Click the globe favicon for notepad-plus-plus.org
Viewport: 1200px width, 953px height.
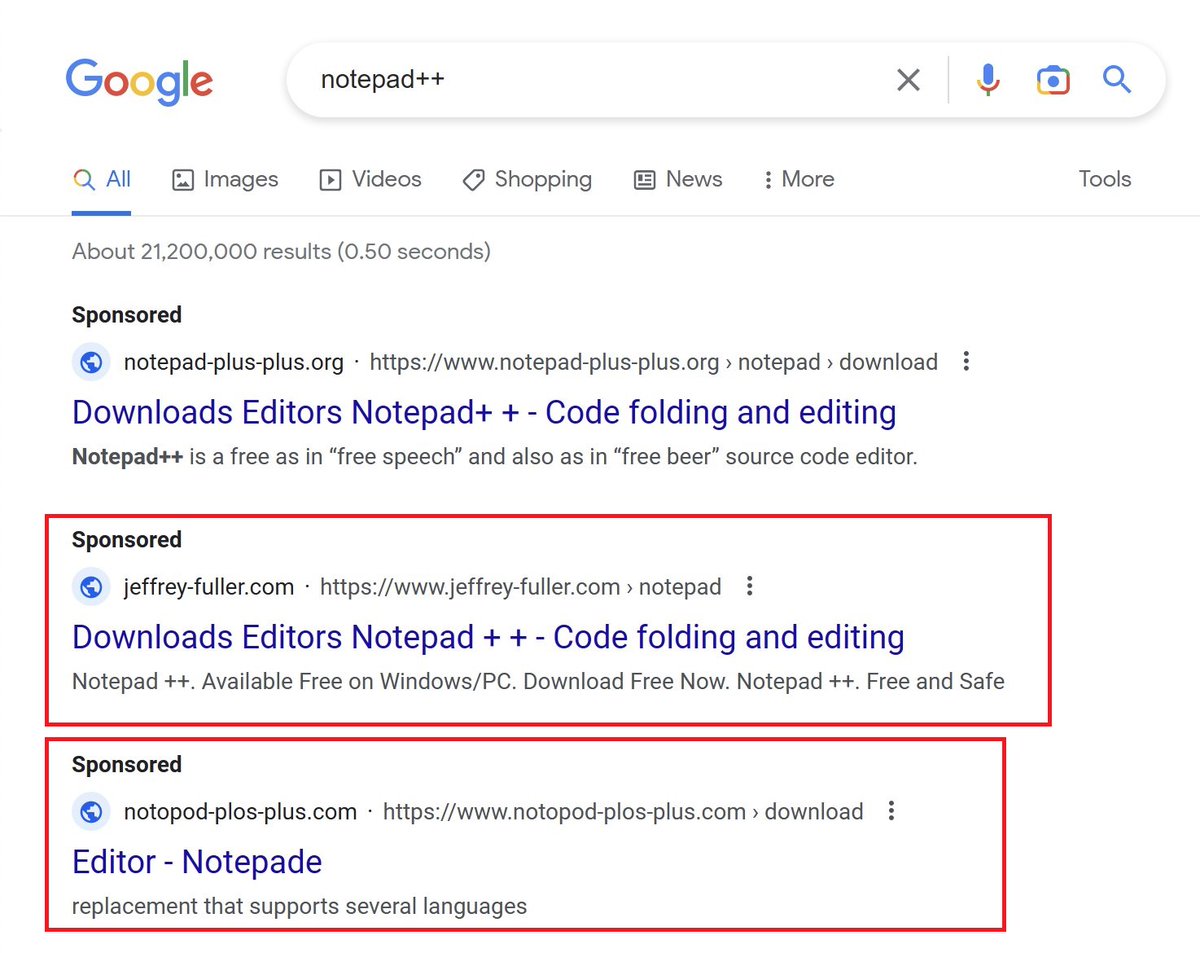pyautogui.click(x=91, y=362)
